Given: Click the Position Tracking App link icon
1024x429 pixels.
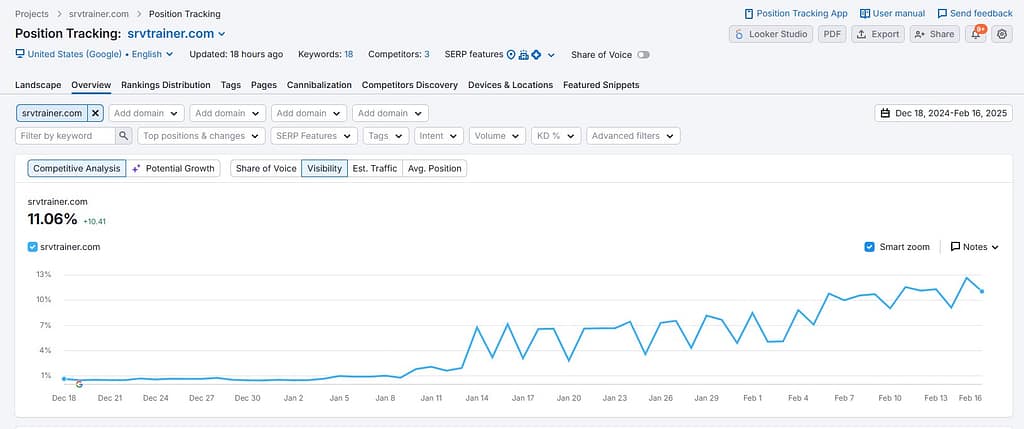Looking at the screenshot, I should [750, 14].
